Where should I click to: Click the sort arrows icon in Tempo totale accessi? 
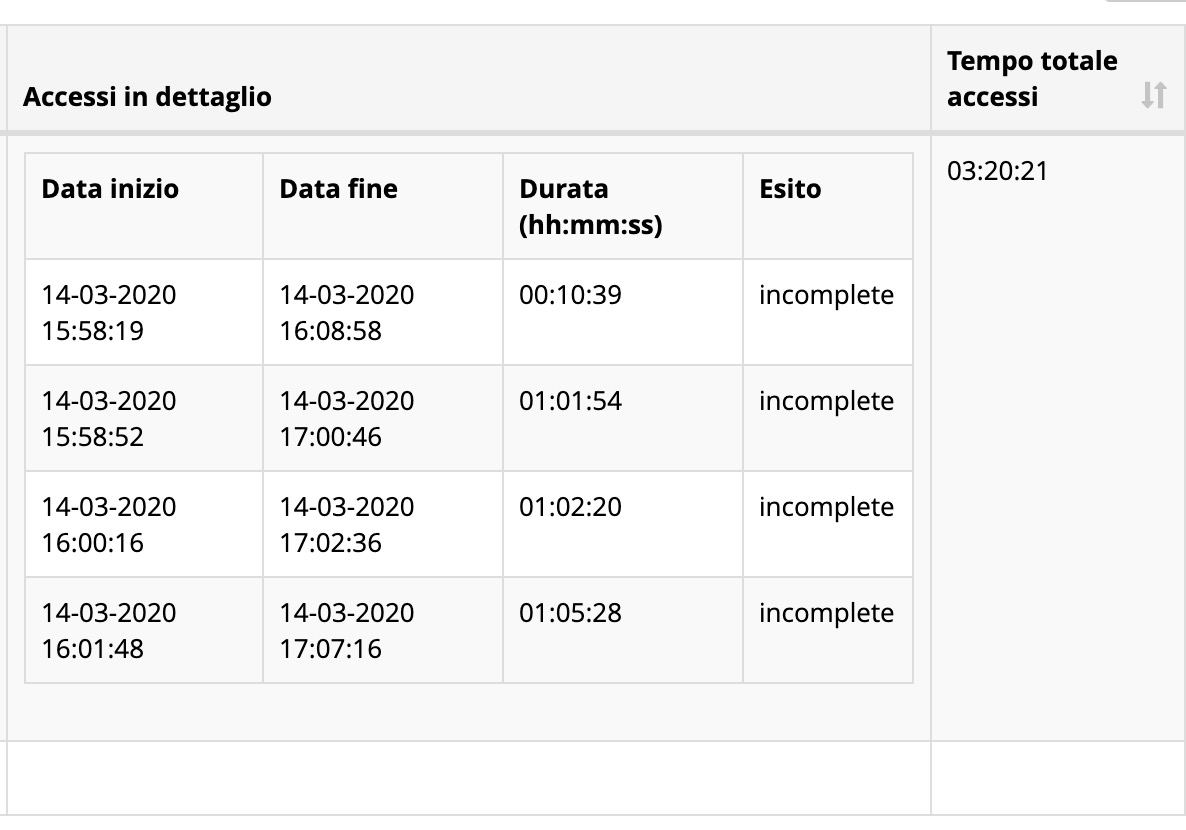click(1153, 96)
